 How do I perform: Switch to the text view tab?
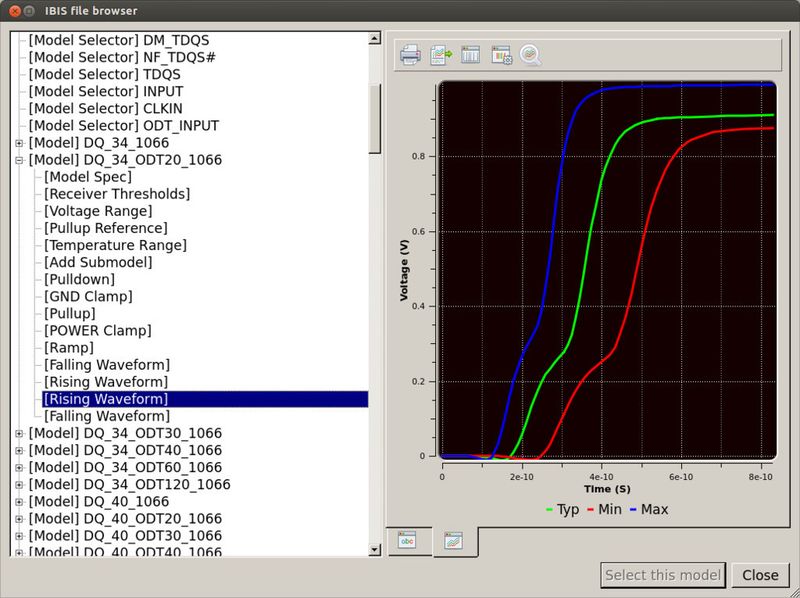(x=407, y=540)
